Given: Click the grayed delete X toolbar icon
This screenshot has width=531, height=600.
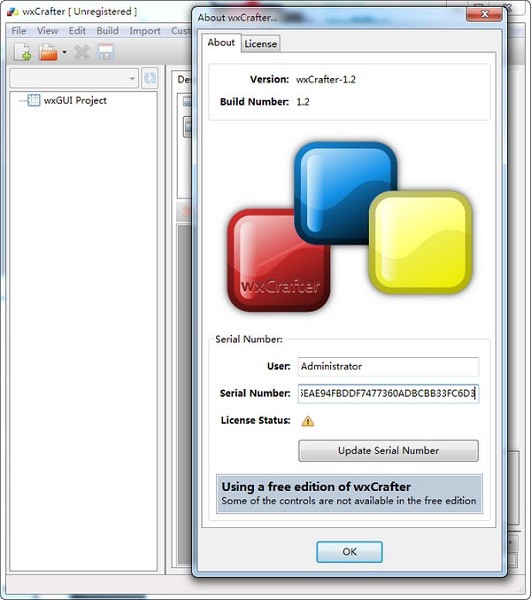Looking at the screenshot, I should pos(82,52).
